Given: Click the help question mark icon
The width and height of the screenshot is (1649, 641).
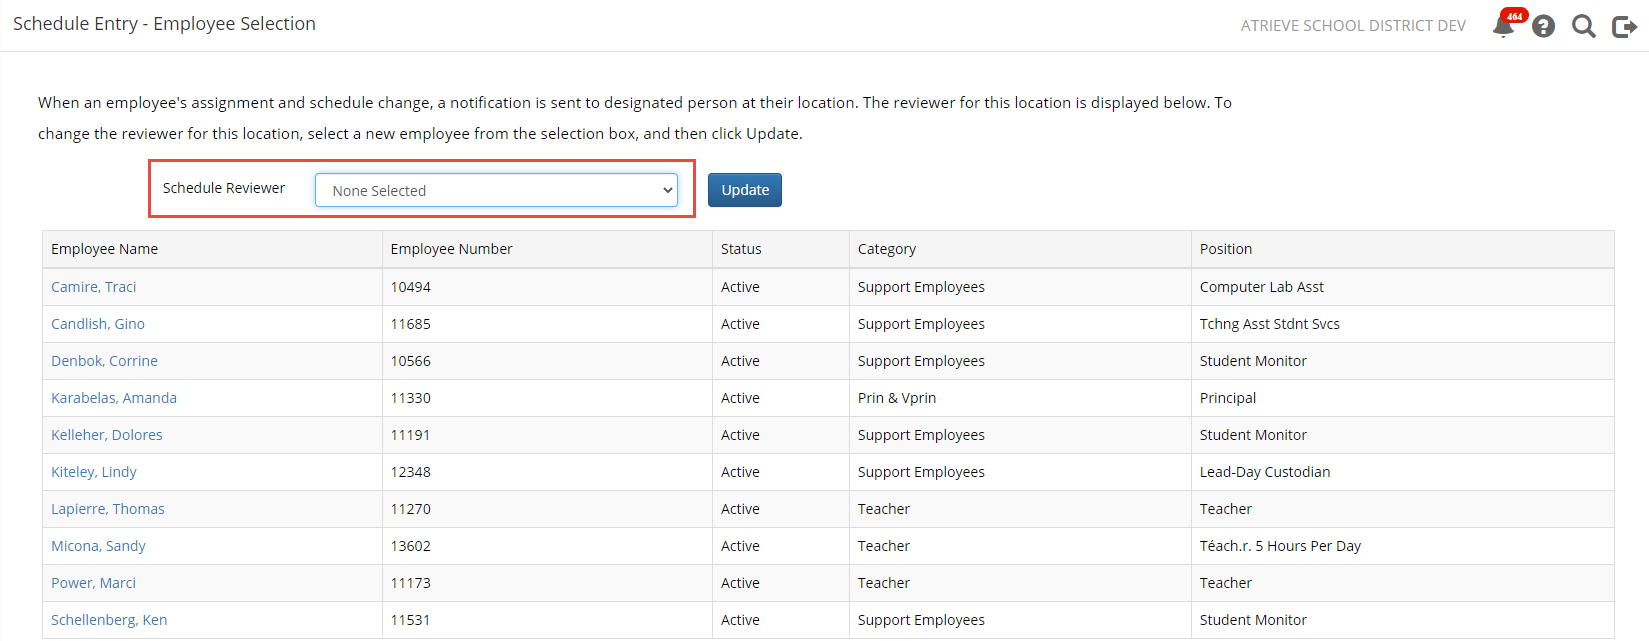Looking at the screenshot, I should point(1543,26).
